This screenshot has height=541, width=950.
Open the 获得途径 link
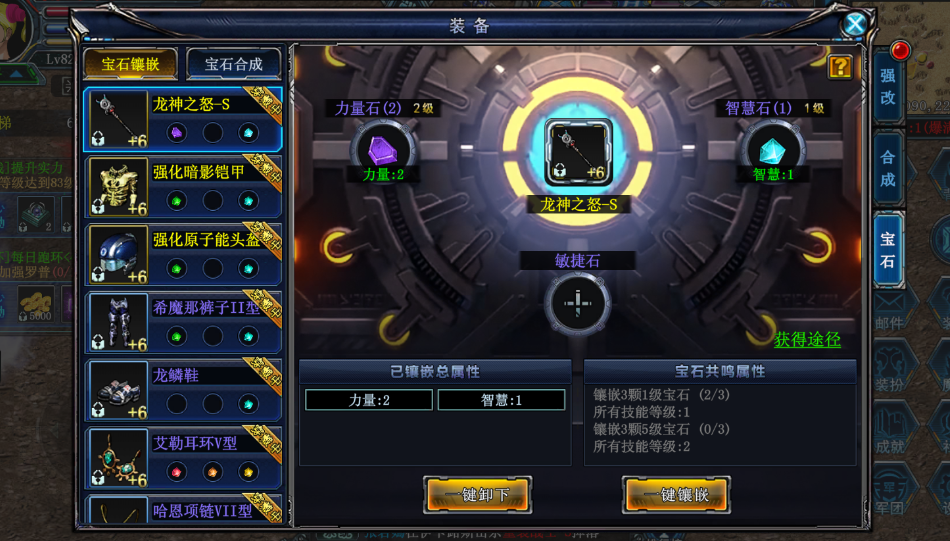(x=807, y=339)
